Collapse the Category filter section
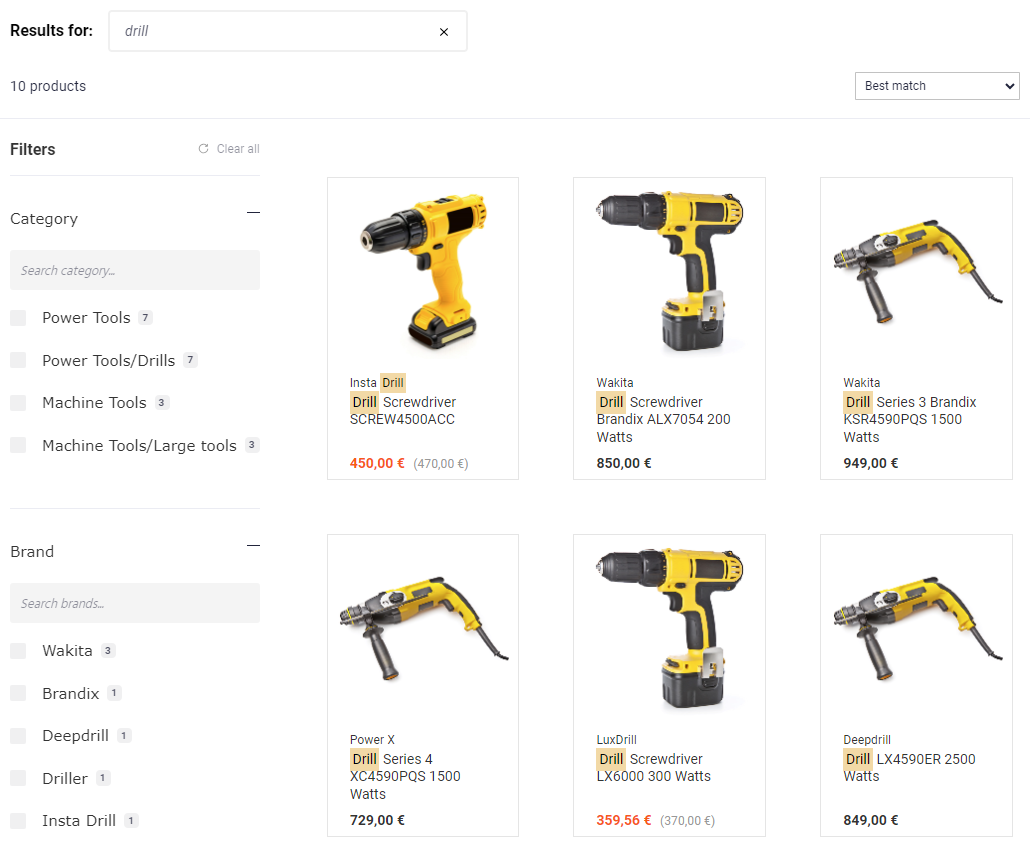This screenshot has width=1030, height=847. 253,212
